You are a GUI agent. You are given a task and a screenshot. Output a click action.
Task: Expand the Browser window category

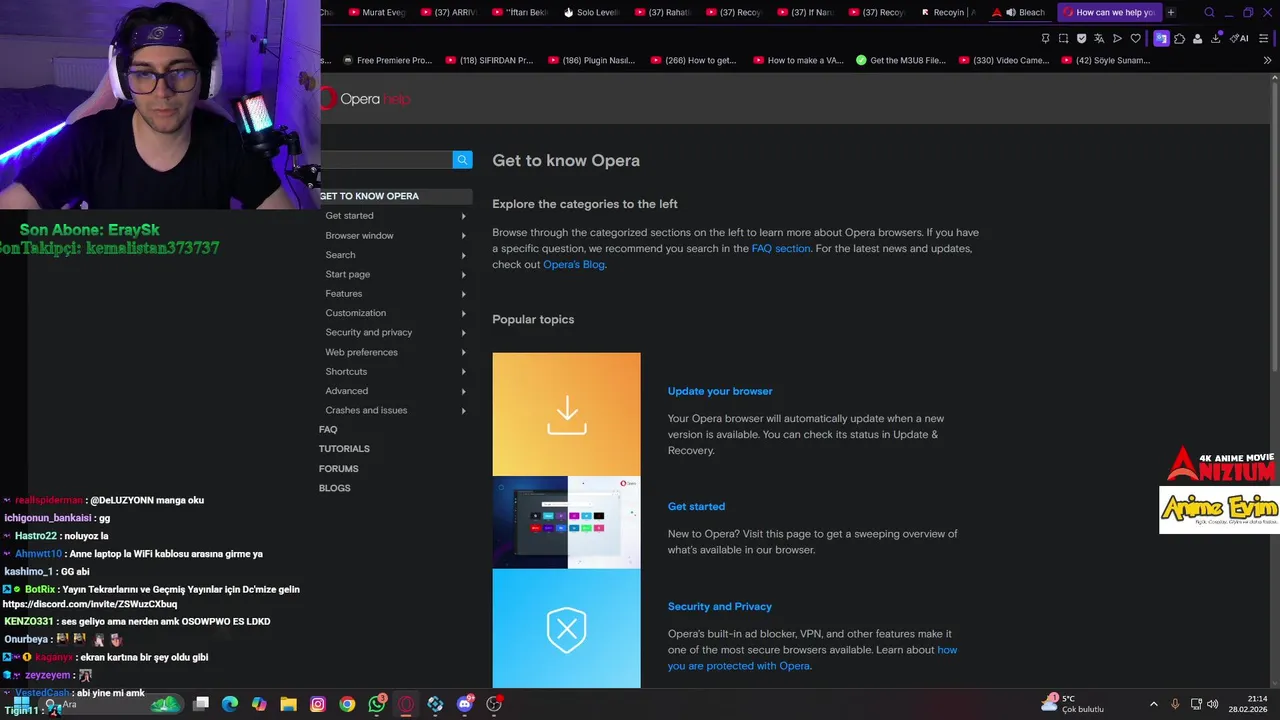[394, 236]
